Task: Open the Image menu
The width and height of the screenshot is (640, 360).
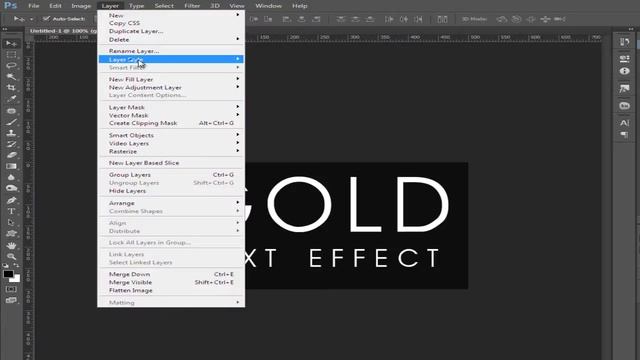Action: 81,6
